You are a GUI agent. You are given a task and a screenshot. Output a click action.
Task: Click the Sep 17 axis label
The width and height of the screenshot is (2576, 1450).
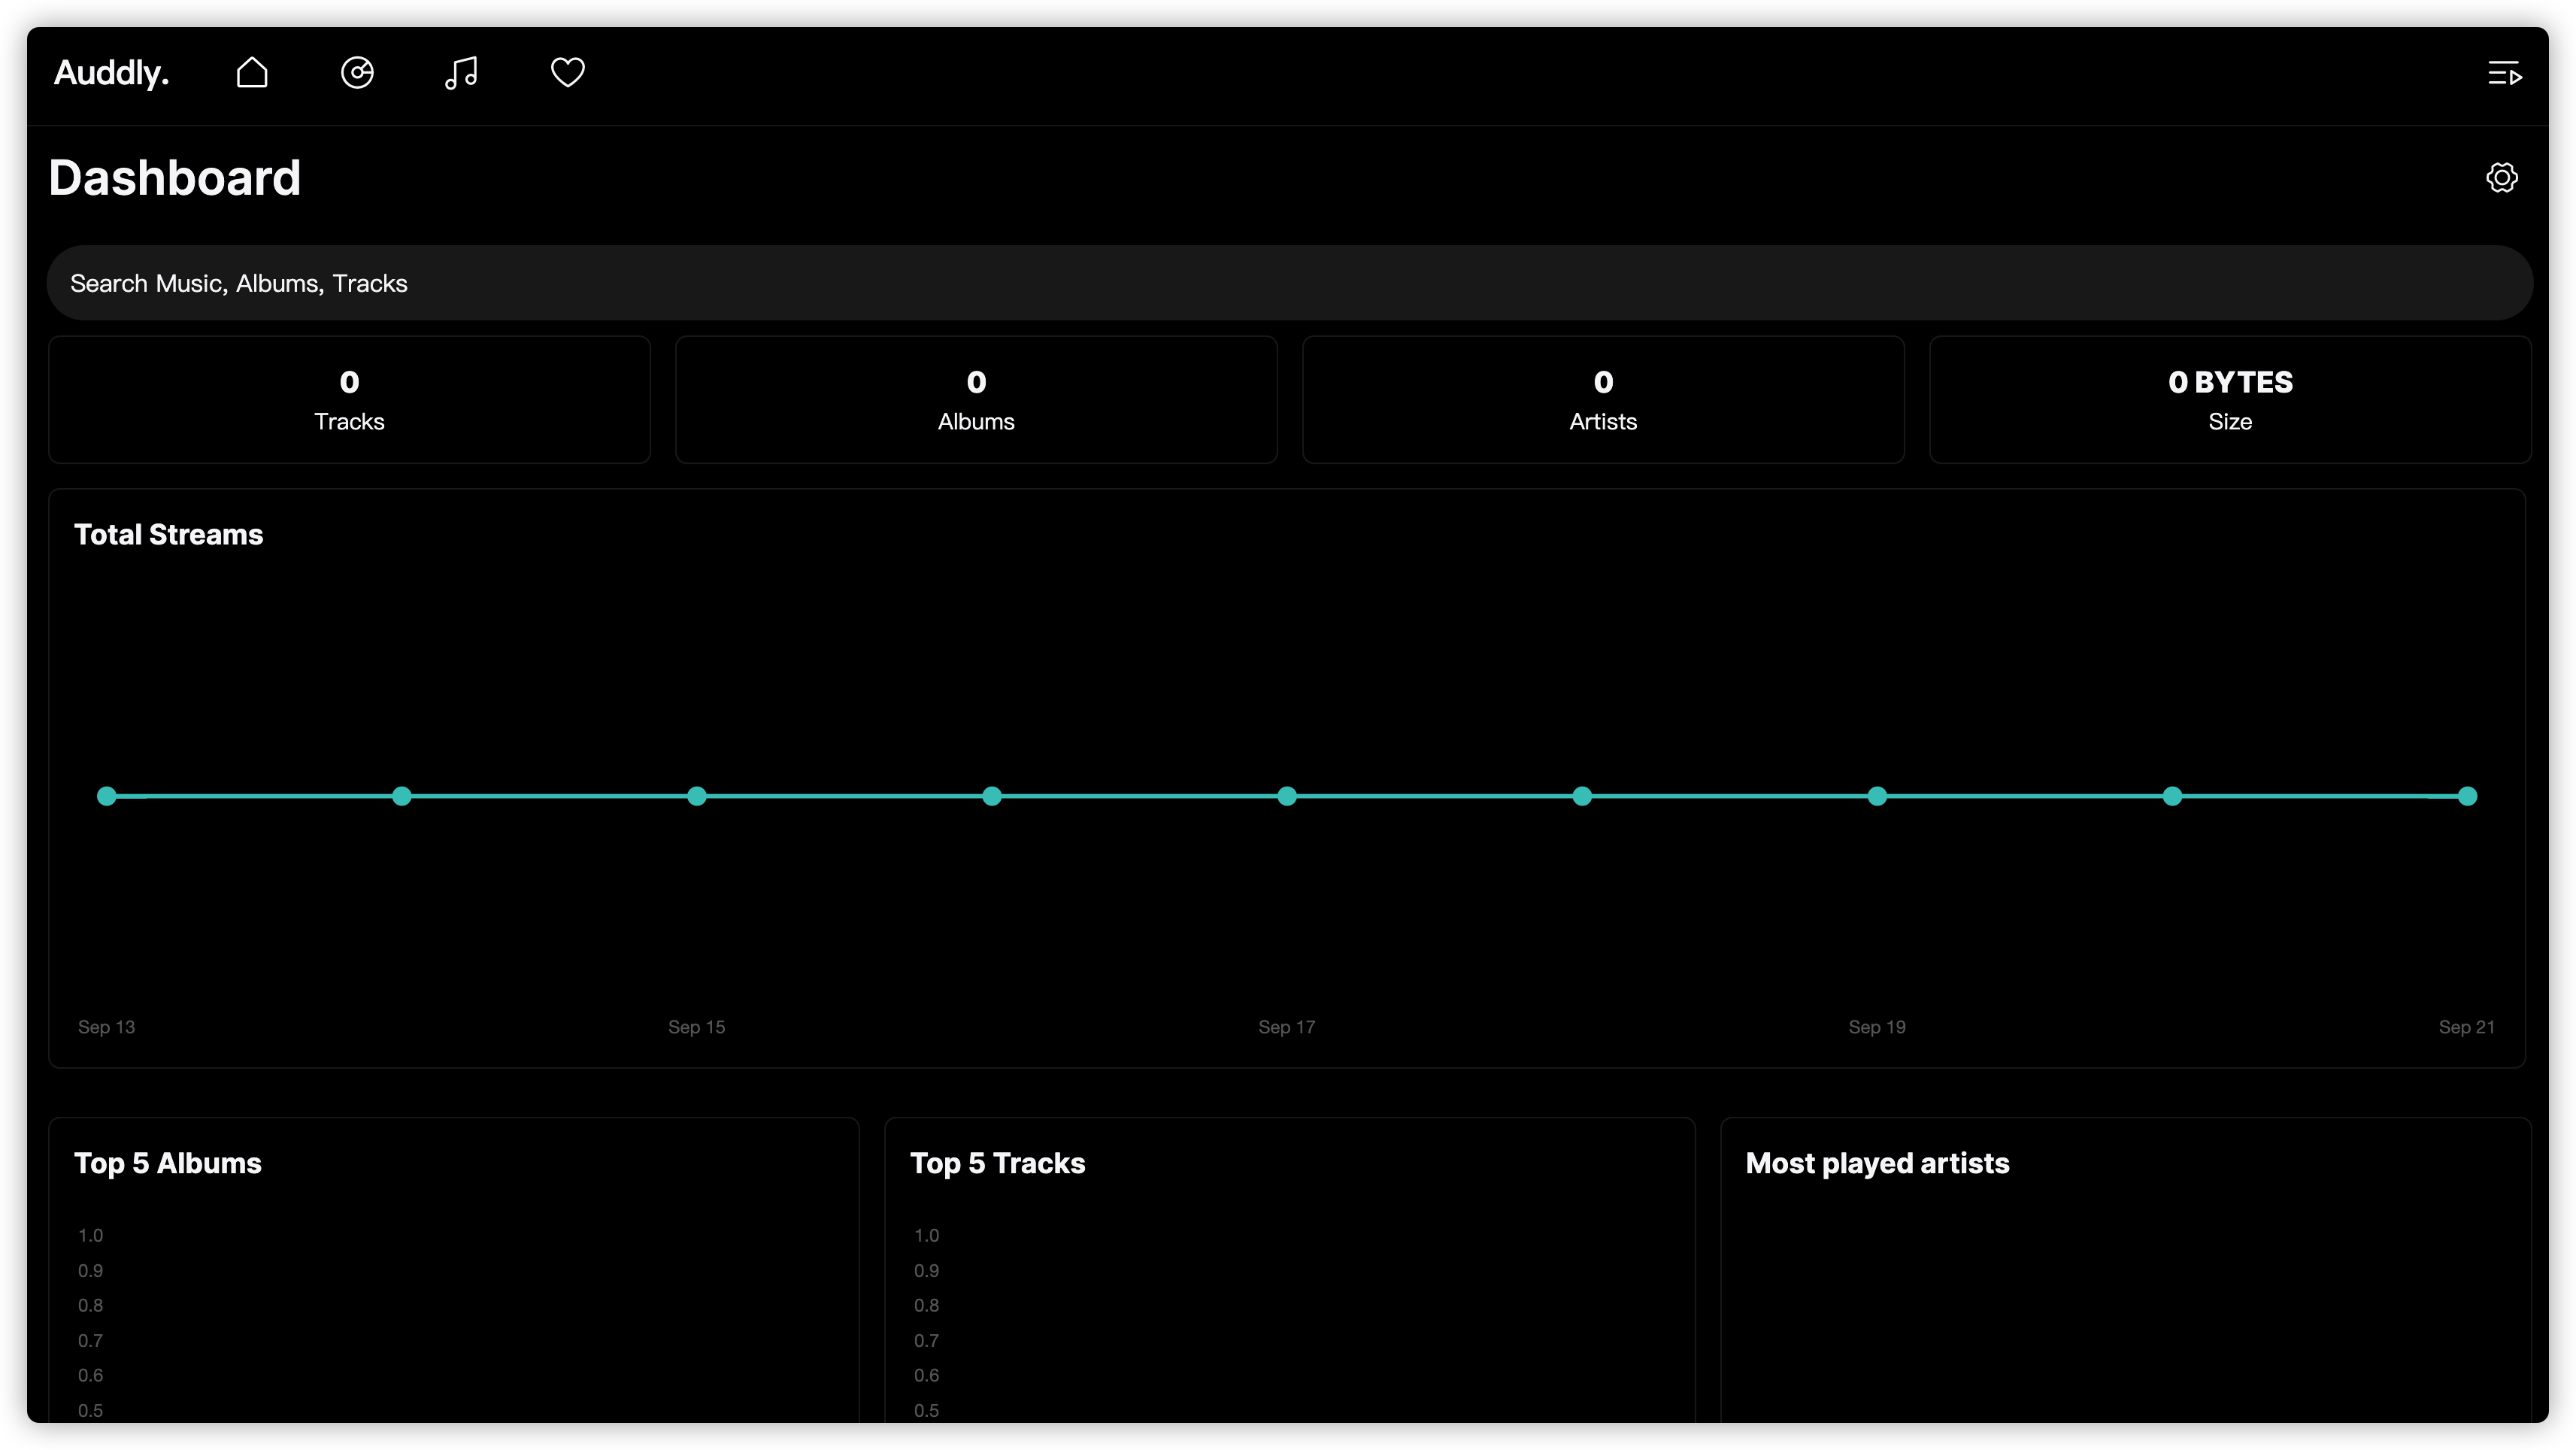pos(1287,1027)
